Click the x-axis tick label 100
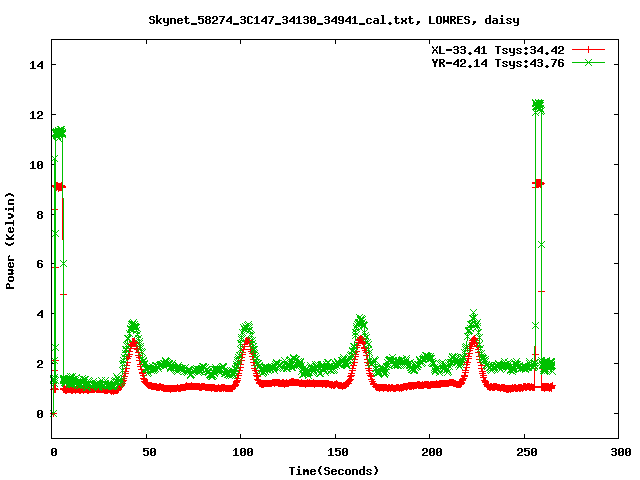This screenshot has width=640, height=480. pyautogui.click(x=243, y=452)
